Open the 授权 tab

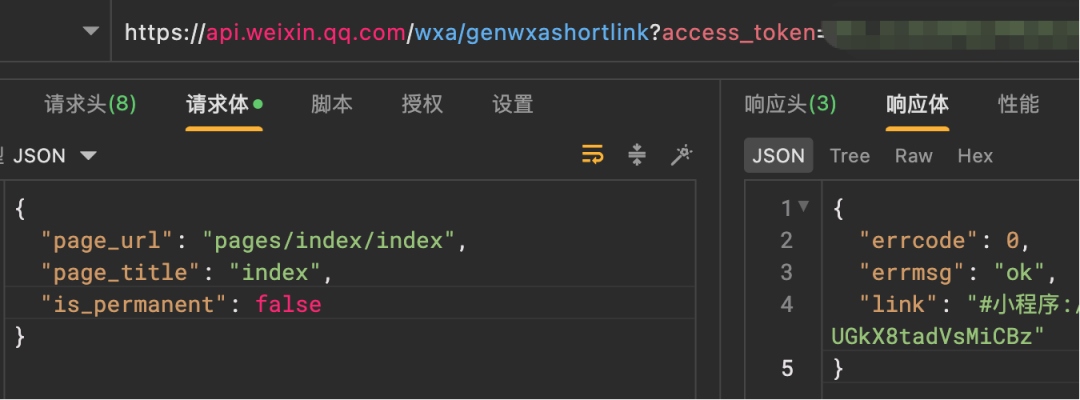click(x=422, y=104)
